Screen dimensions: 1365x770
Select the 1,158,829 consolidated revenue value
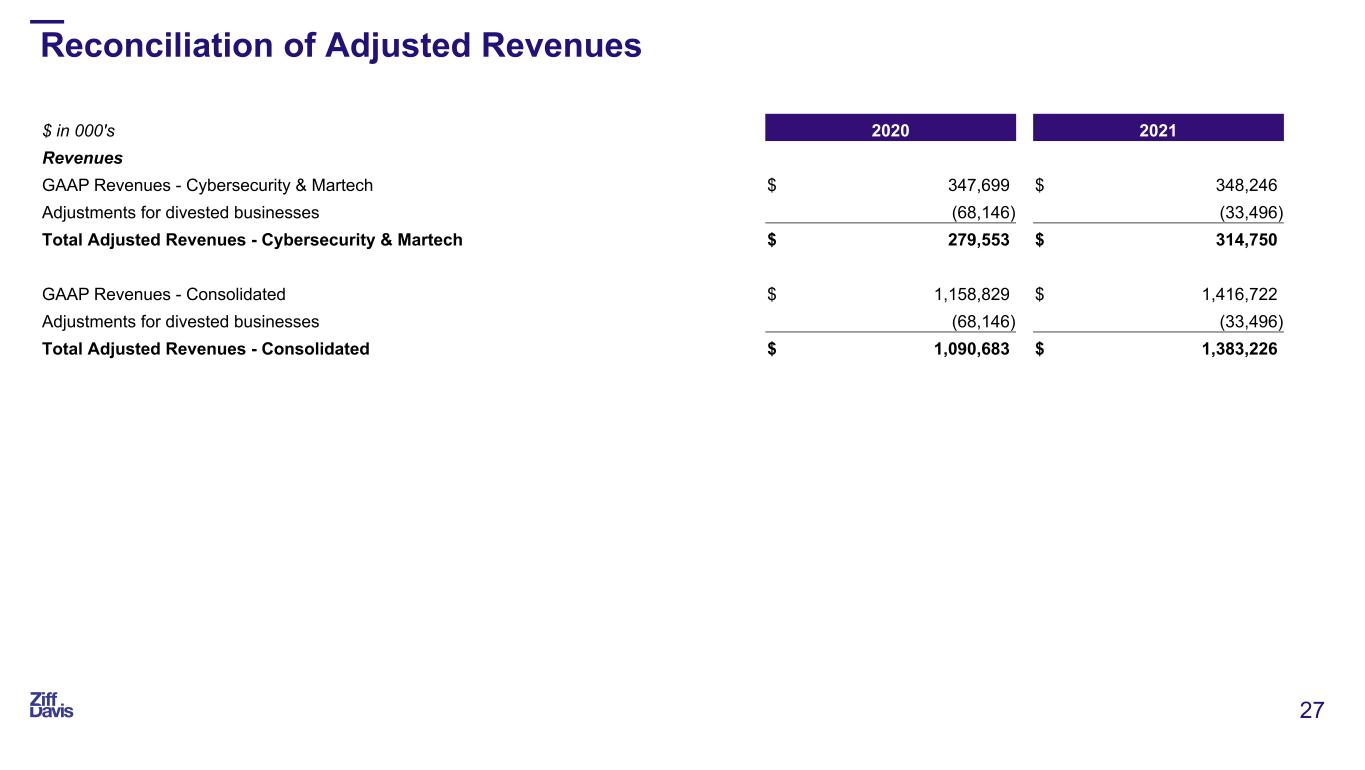[x=964, y=294]
